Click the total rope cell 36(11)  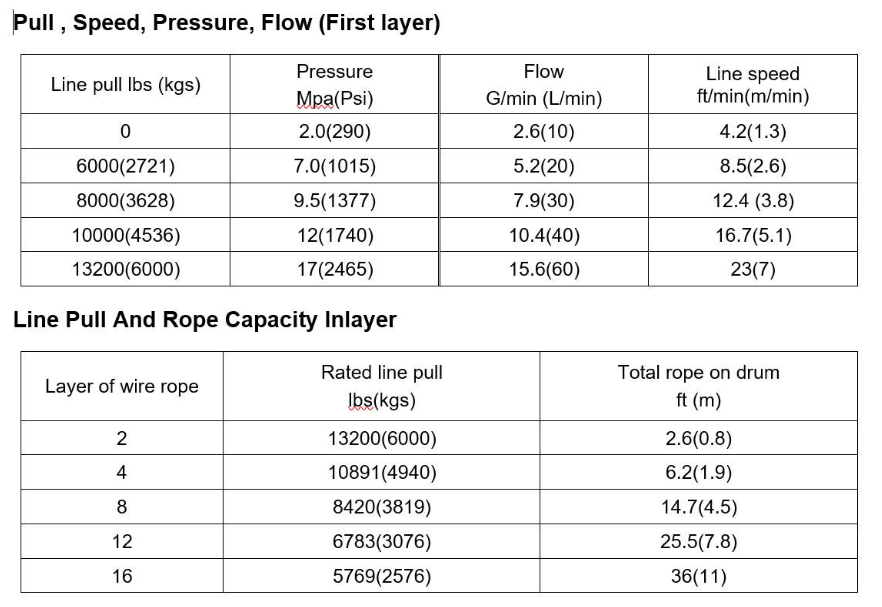[698, 576]
